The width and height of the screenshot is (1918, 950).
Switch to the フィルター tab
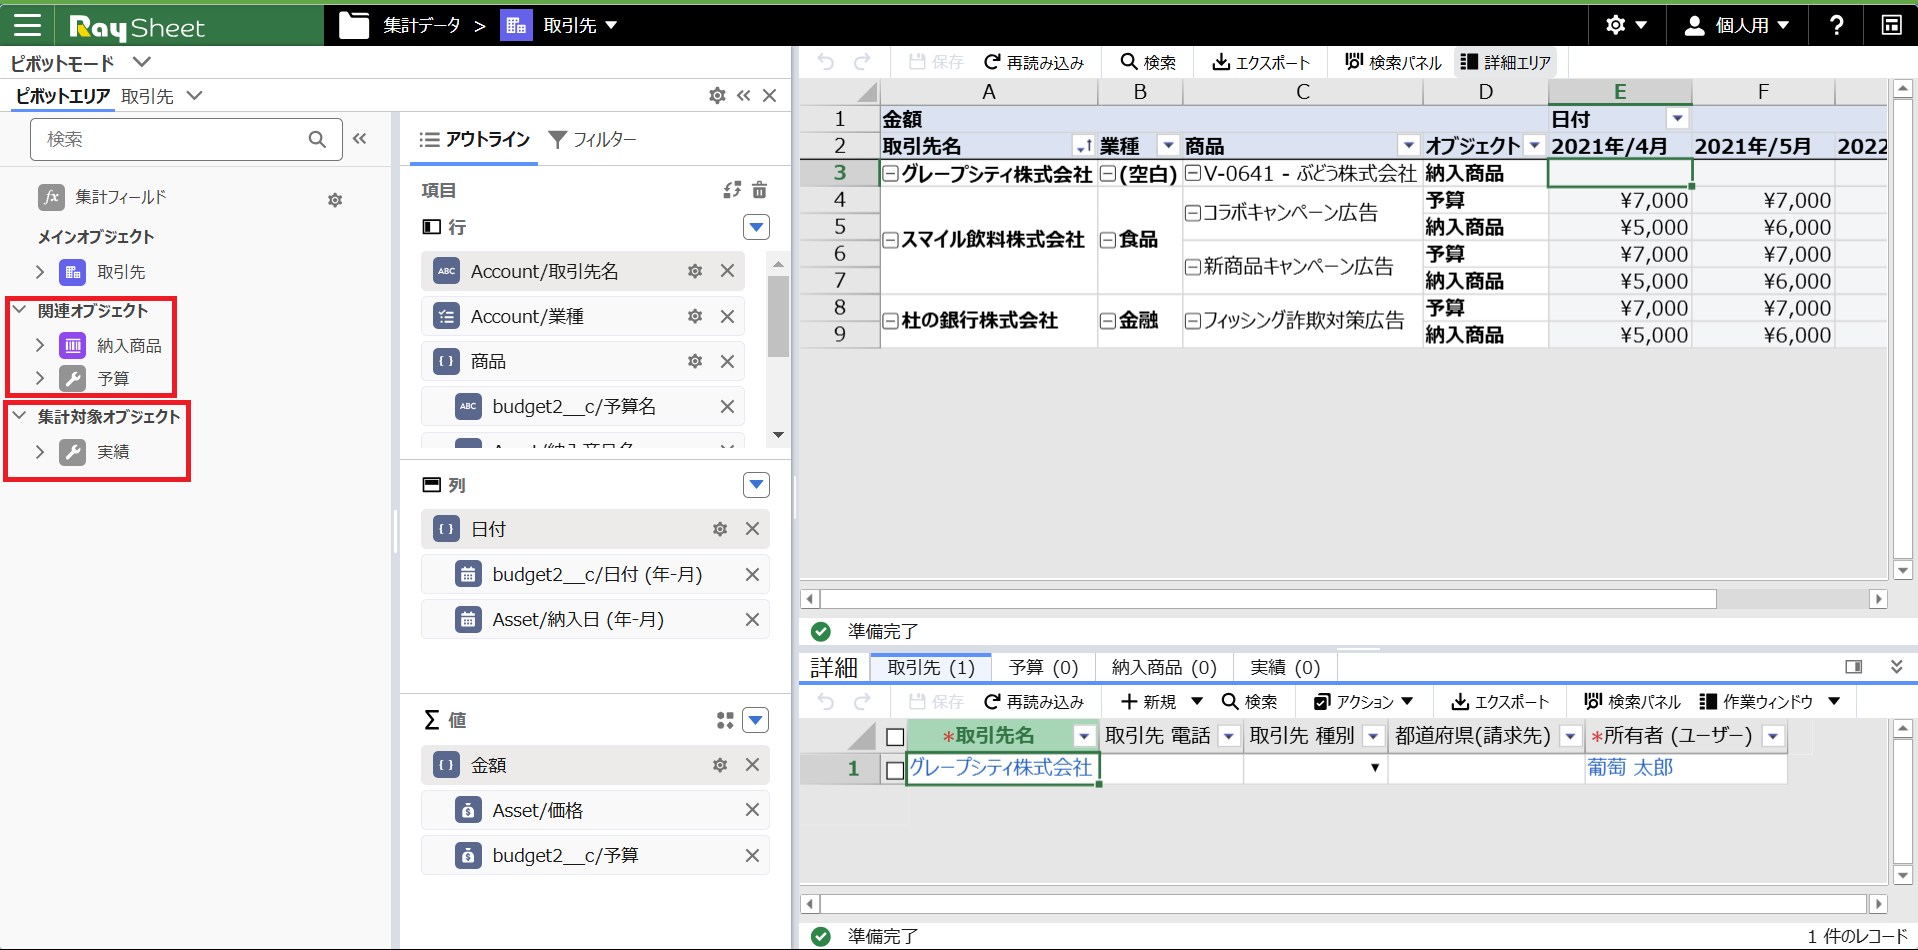coord(593,140)
